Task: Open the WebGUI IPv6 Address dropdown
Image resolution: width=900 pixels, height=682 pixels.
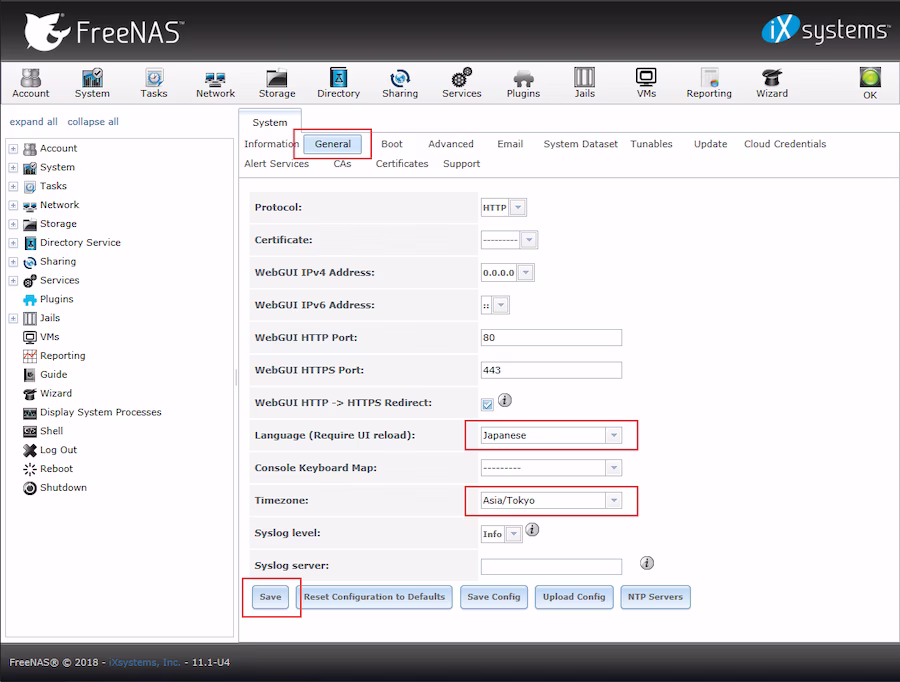Action: click(x=501, y=305)
